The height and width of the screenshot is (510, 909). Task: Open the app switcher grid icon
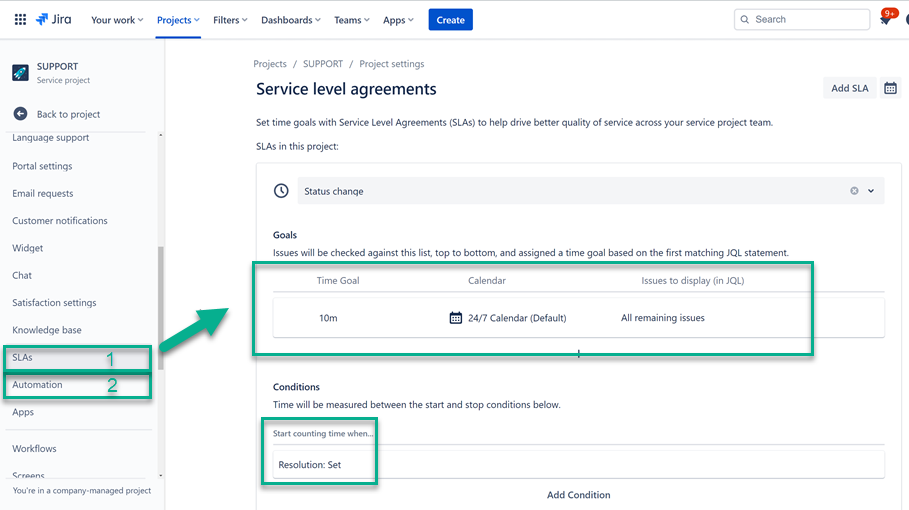(x=20, y=20)
